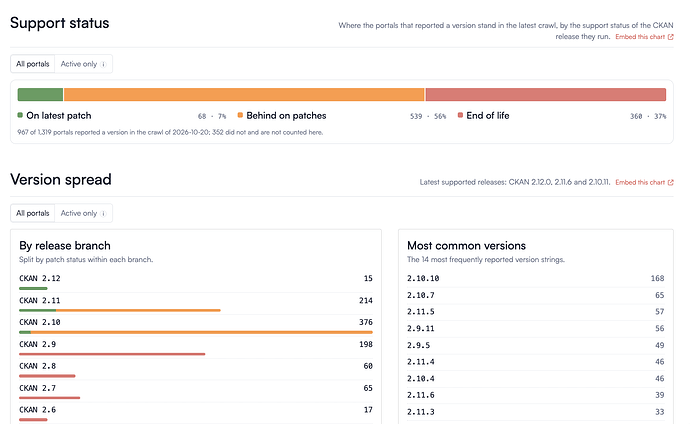Click red End of life bar segment
Viewport: 690px width, 424px height.
point(546,95)
